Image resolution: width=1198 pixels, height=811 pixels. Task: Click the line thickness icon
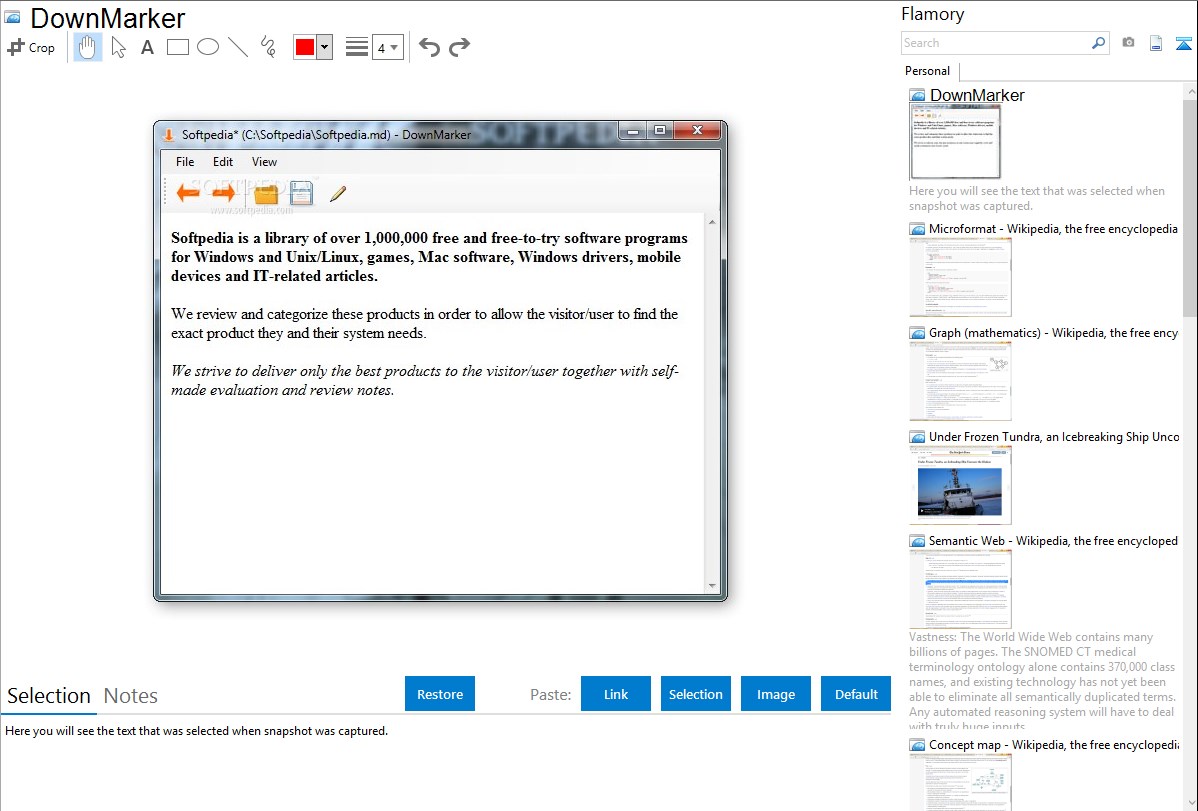[x=357, y=47]
